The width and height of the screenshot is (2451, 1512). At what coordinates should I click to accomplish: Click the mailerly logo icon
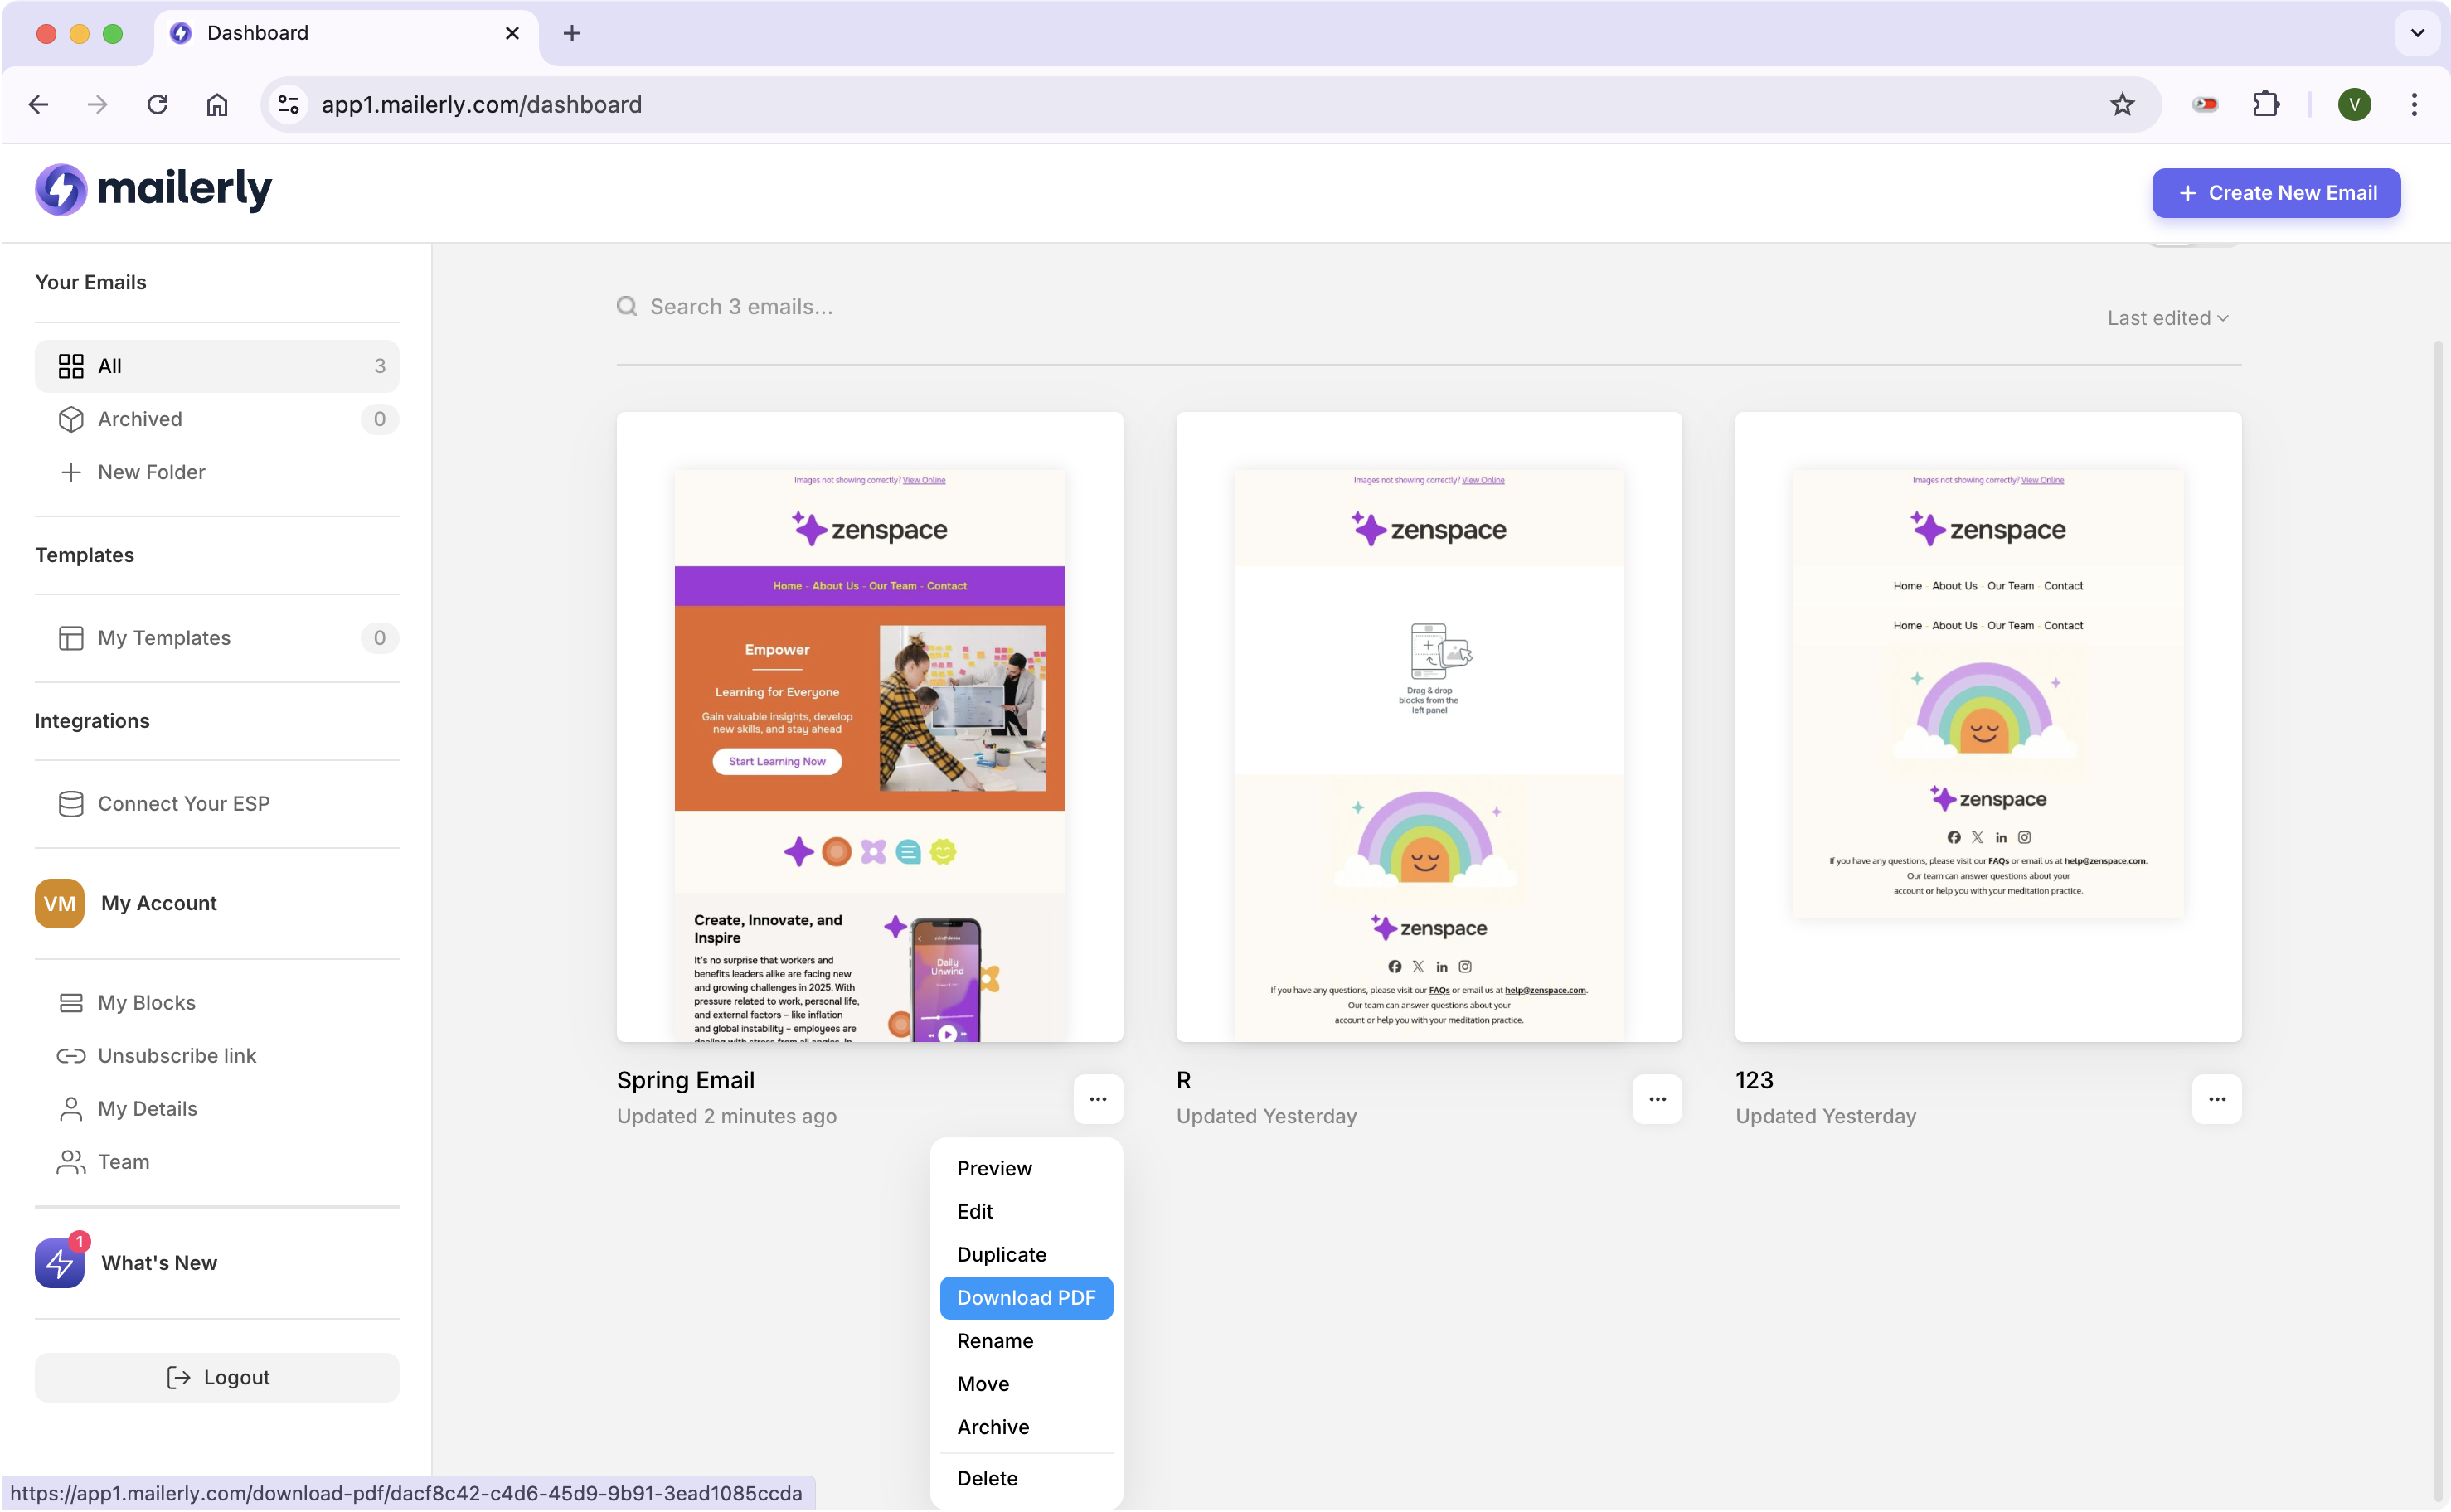coord(61,189)
